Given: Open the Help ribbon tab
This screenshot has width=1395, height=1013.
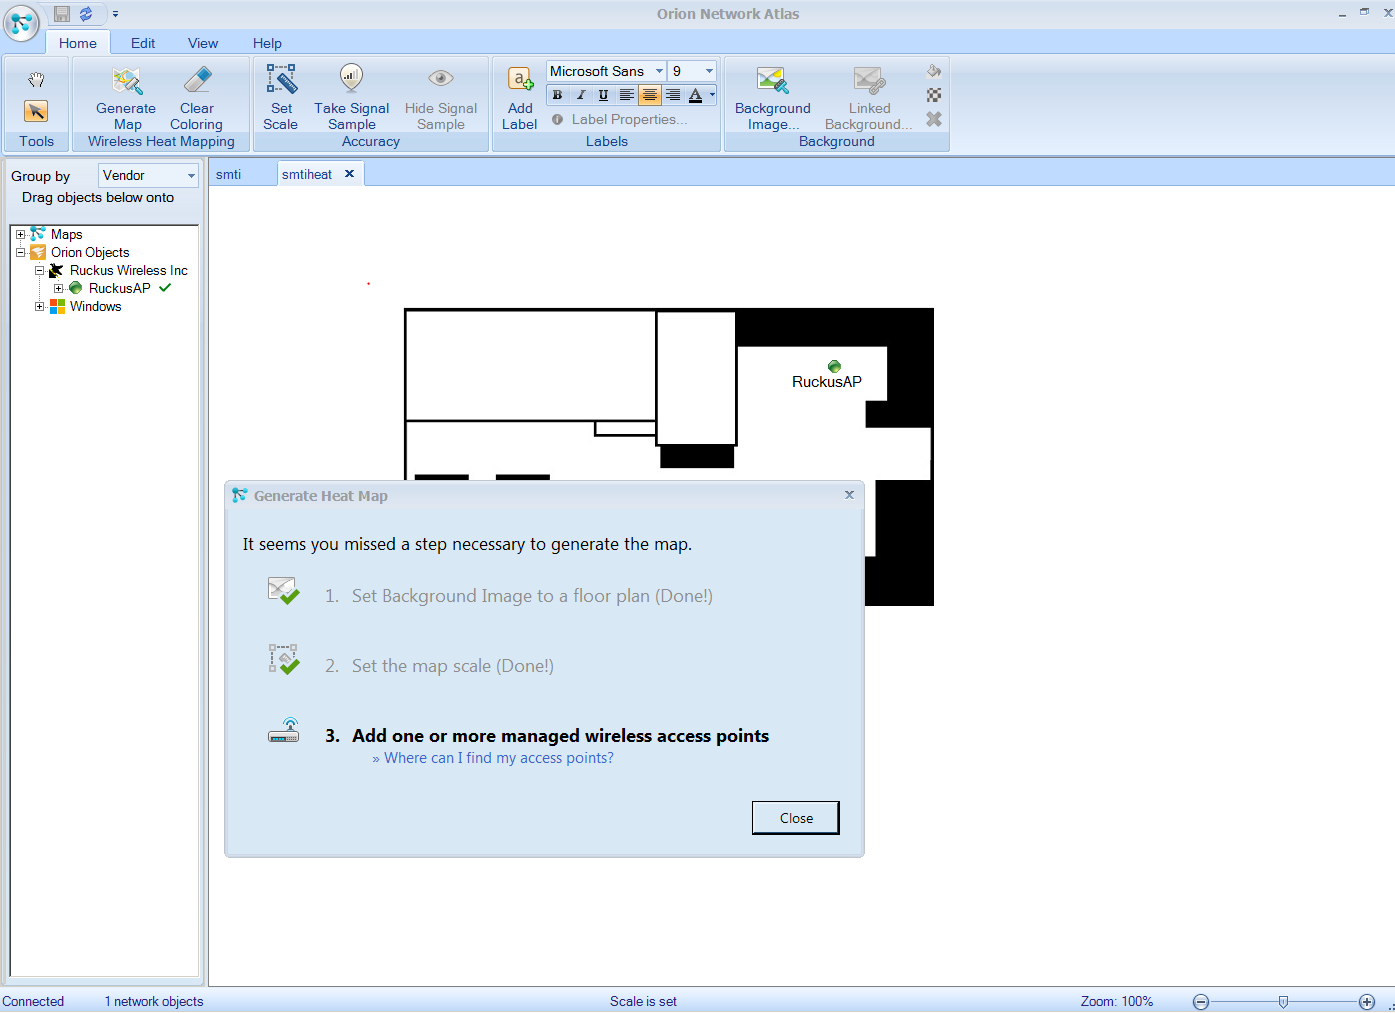Looking at the screenshot, I should (x=267, y=43).
